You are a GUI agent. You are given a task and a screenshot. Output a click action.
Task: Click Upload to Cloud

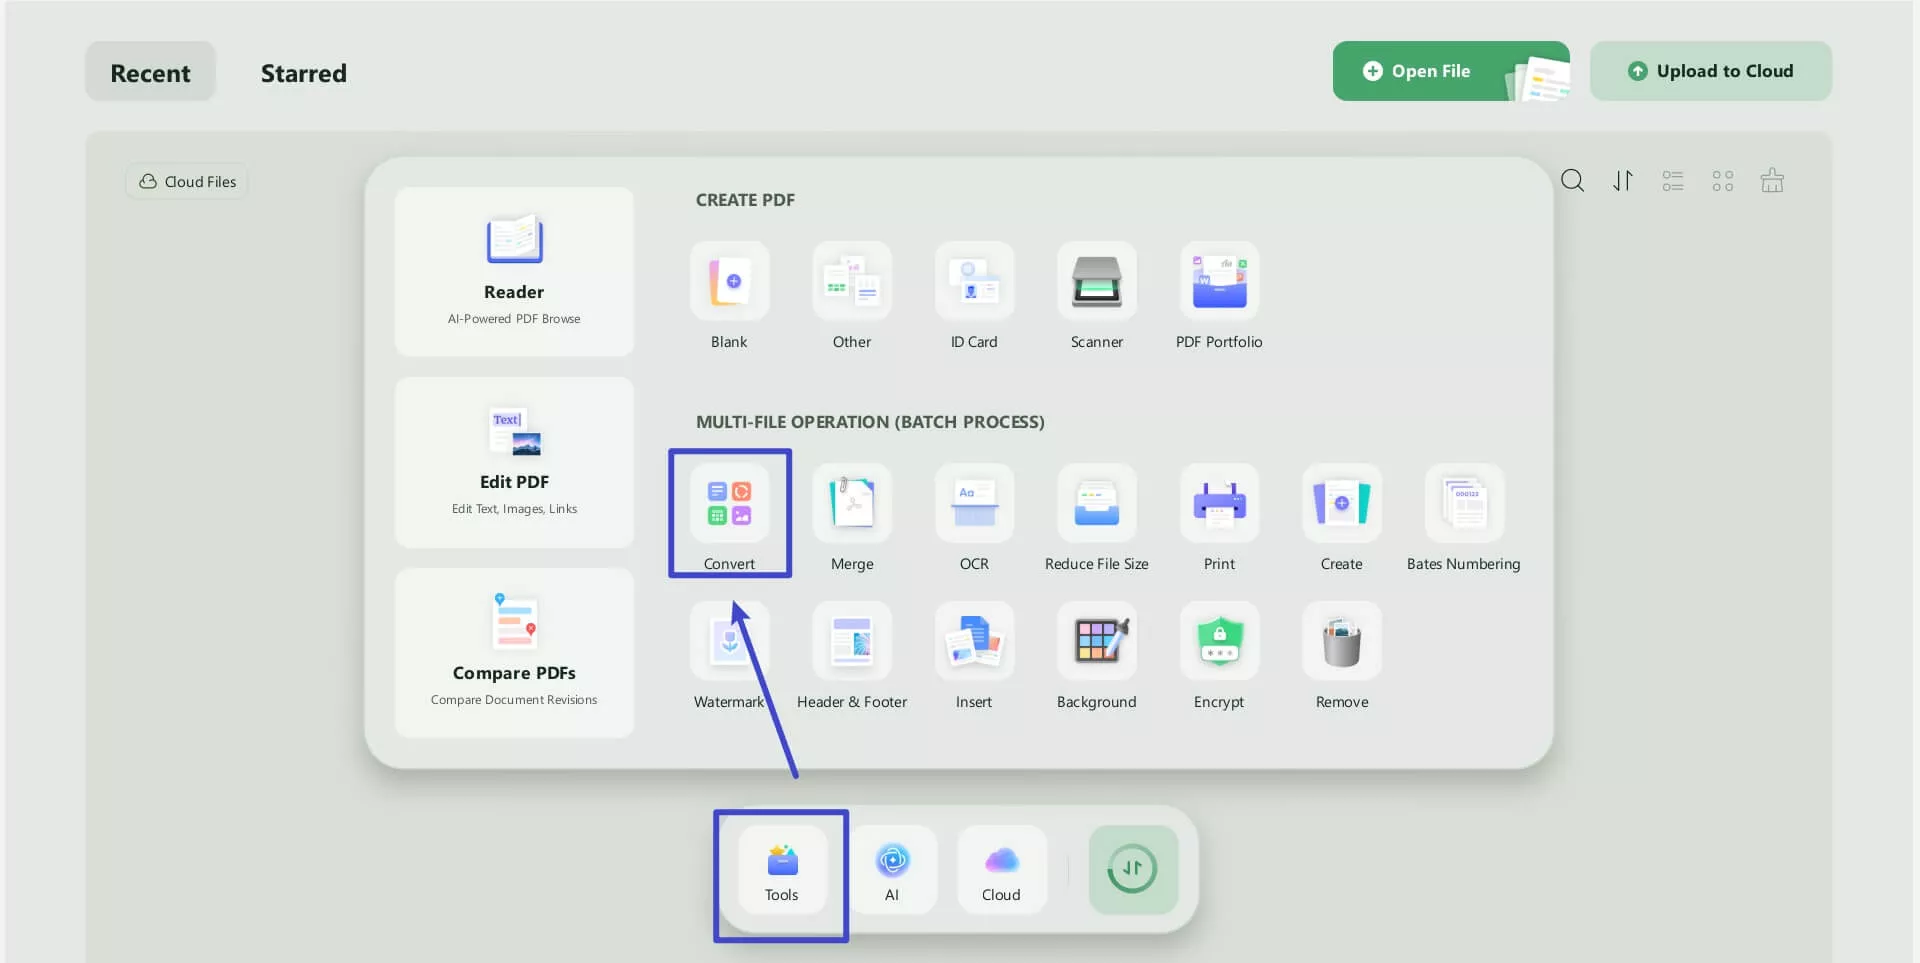coord(1709,70)
